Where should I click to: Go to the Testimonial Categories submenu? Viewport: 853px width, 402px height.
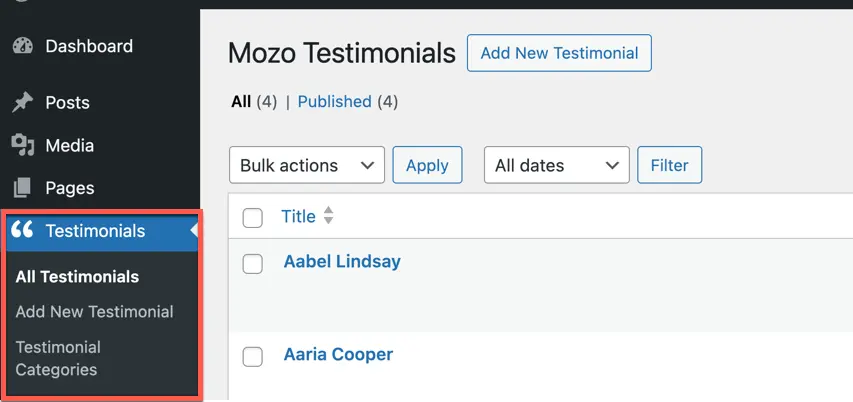[x=58, y=358]
